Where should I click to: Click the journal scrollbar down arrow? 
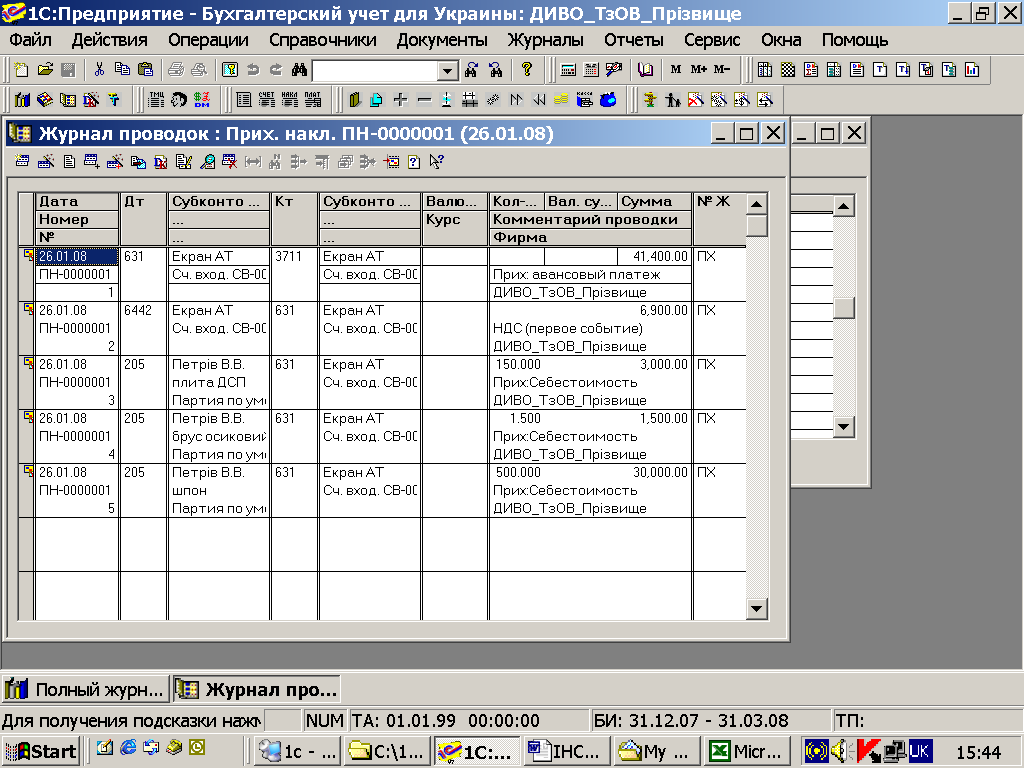756,609
